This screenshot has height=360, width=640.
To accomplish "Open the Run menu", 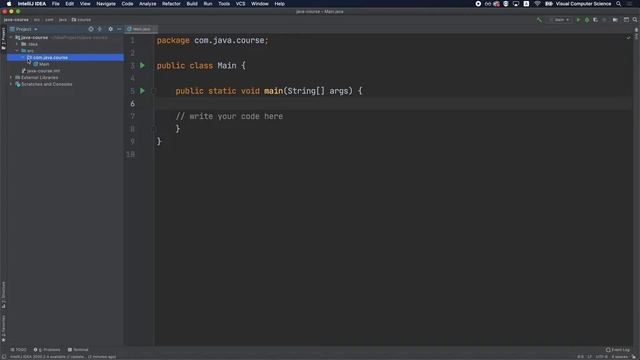I will click(x=208, y=4).
